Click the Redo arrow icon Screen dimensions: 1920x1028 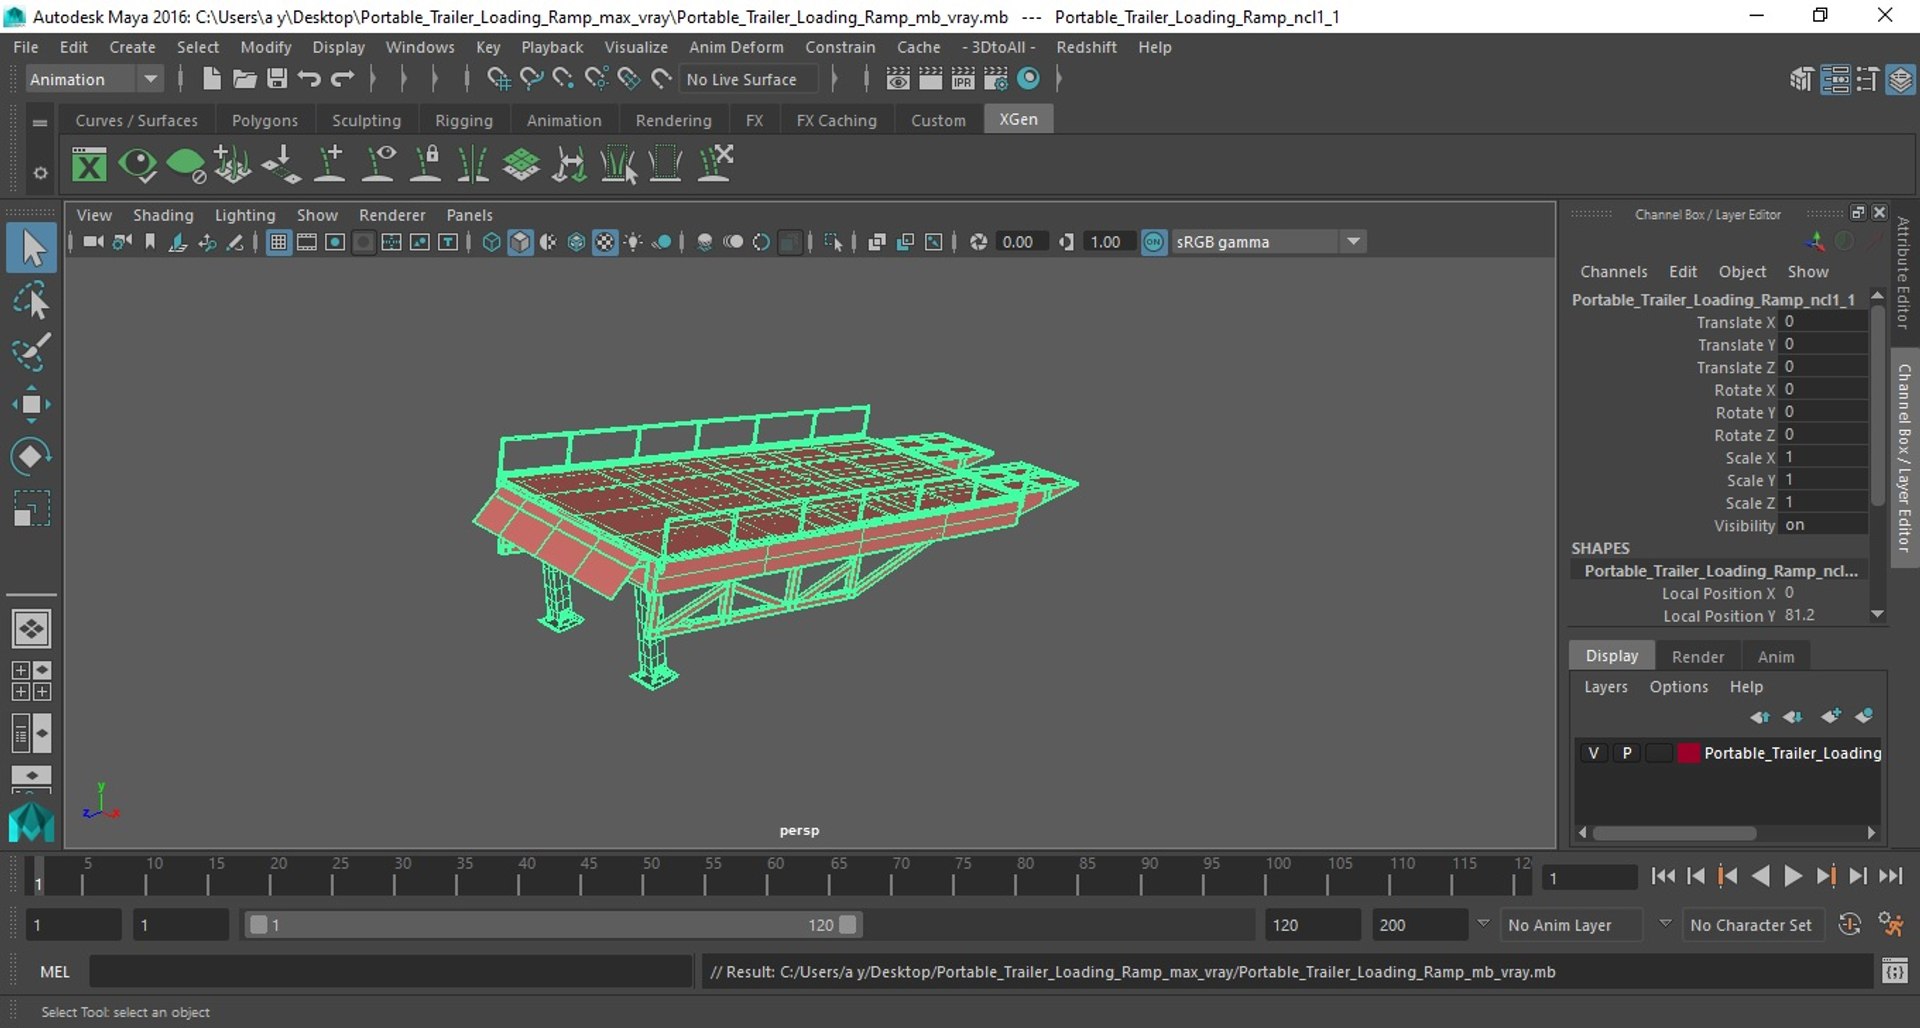[343, 79]
